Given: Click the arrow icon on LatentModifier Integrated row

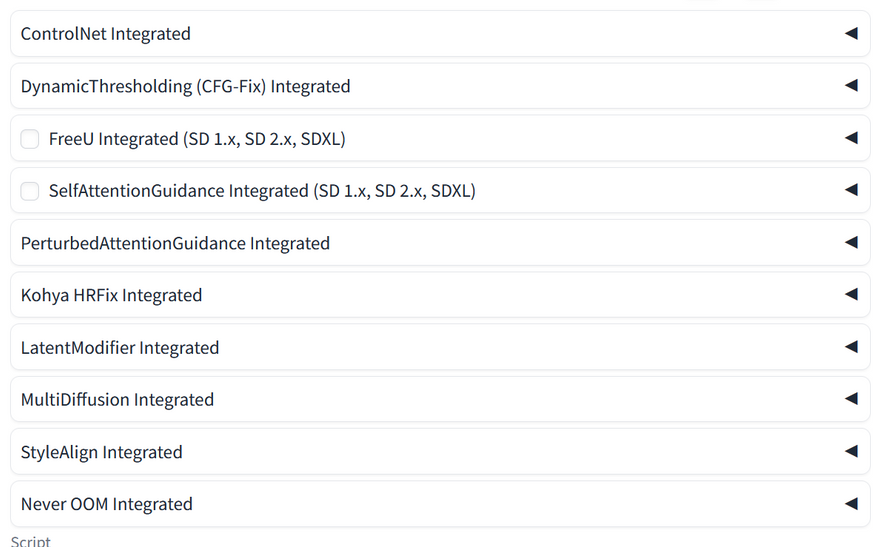Looking at the screenshot, I should [851, 347].
